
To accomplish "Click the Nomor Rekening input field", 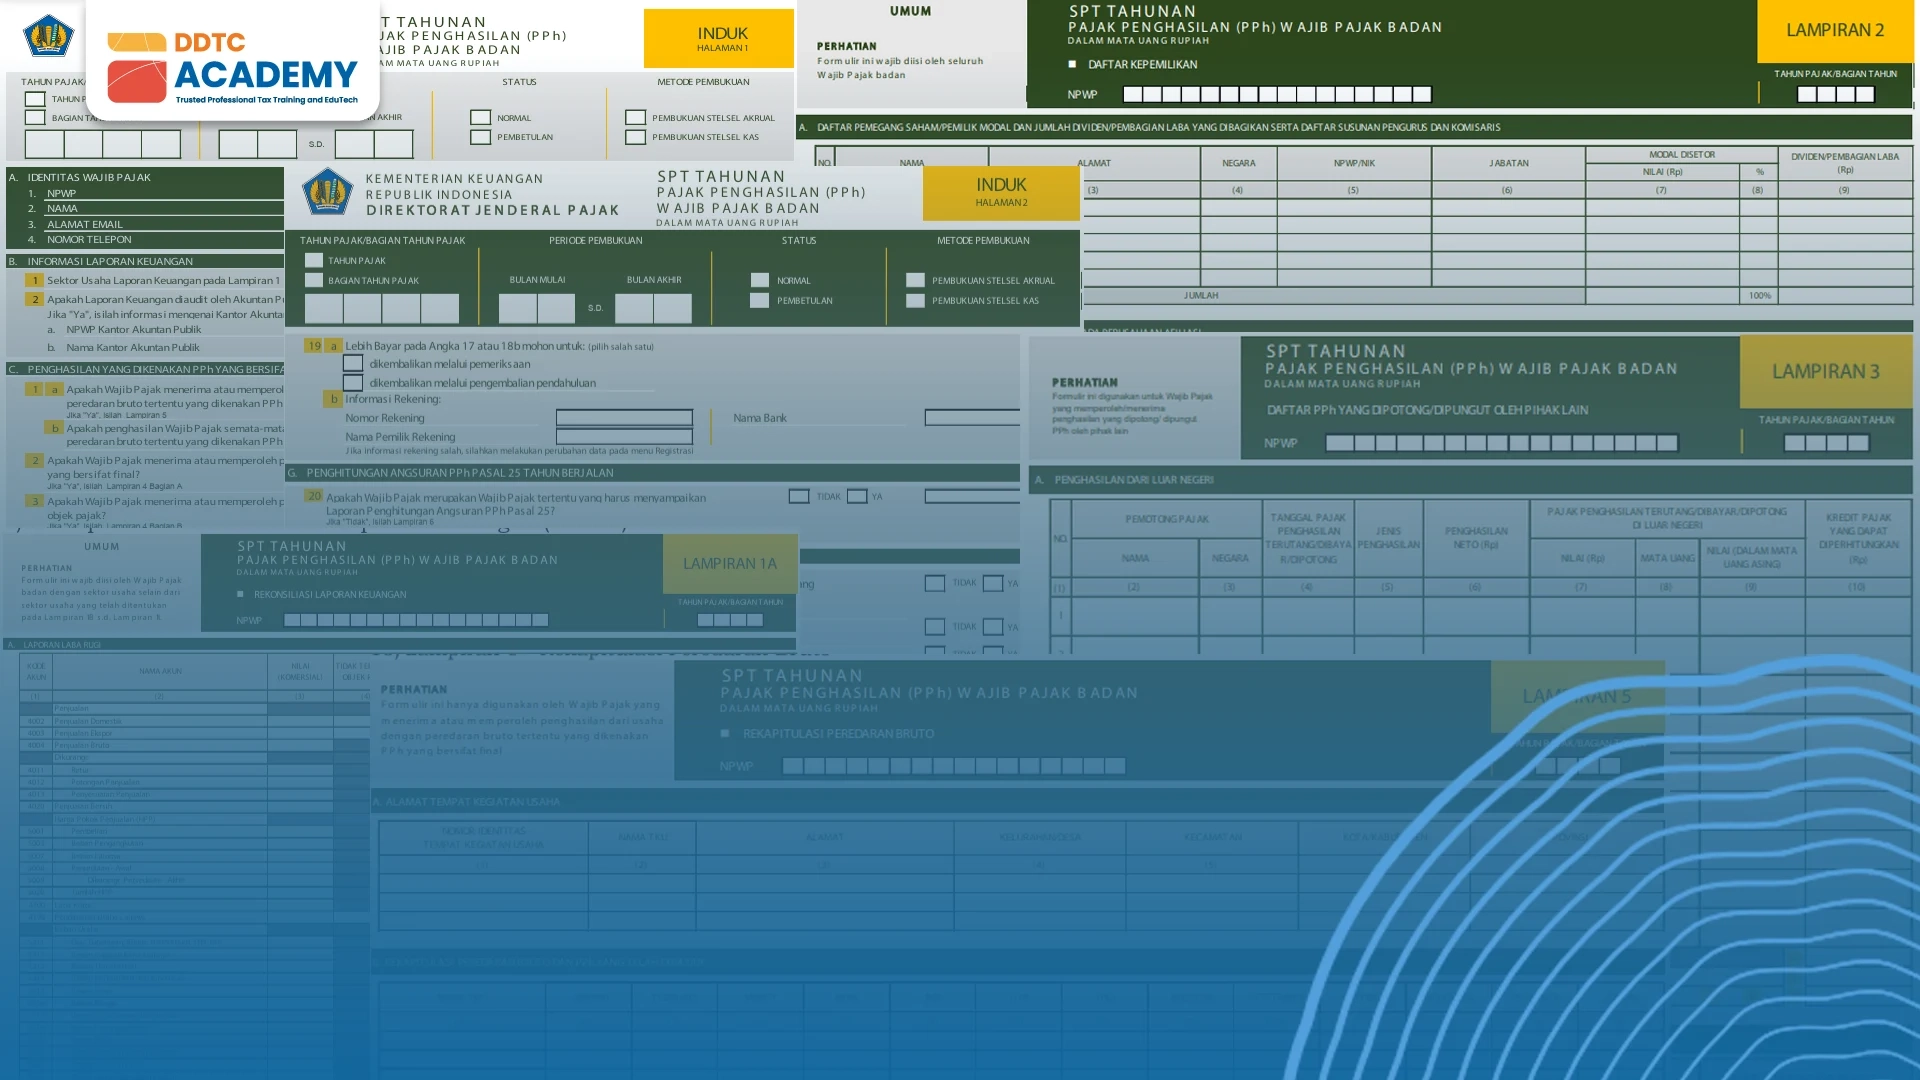I will pyautogui.click(x=624, y=418).
